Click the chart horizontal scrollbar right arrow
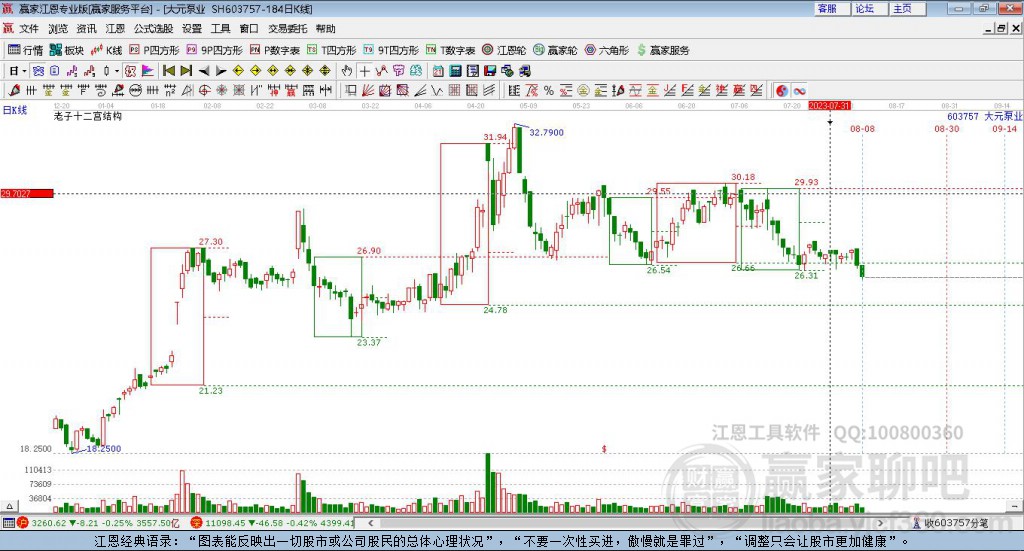 point(880,523)
